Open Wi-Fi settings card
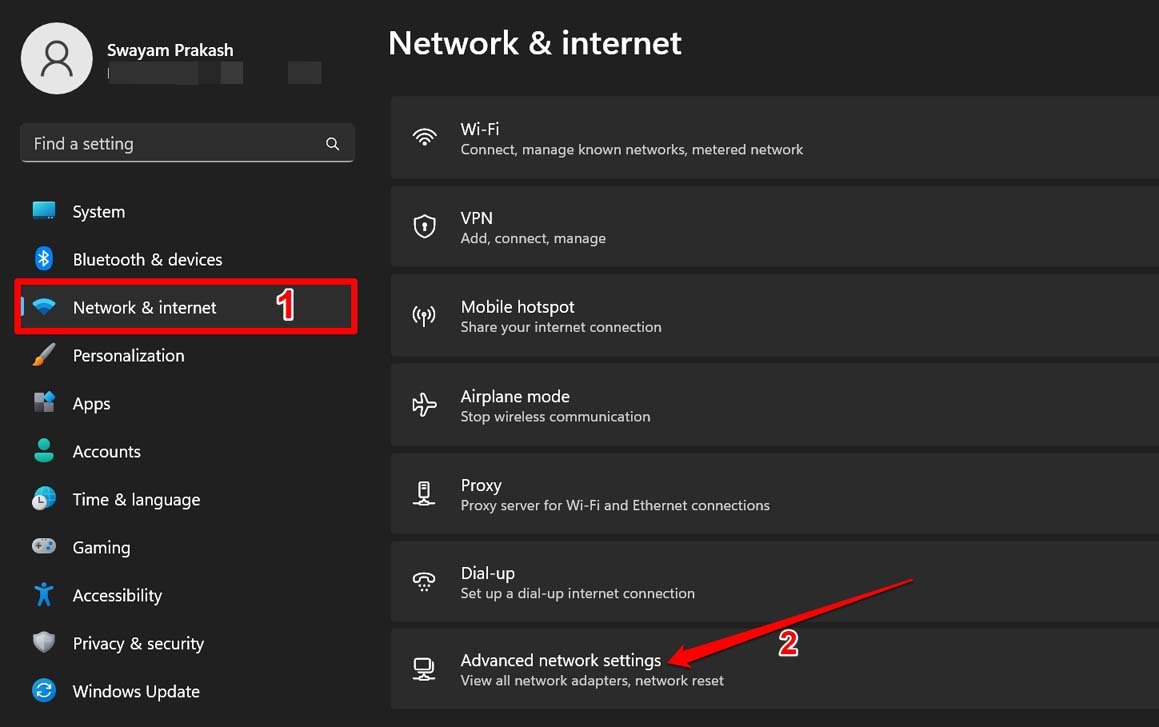This screenshot has height=727, width=1159. coord(774,138)
